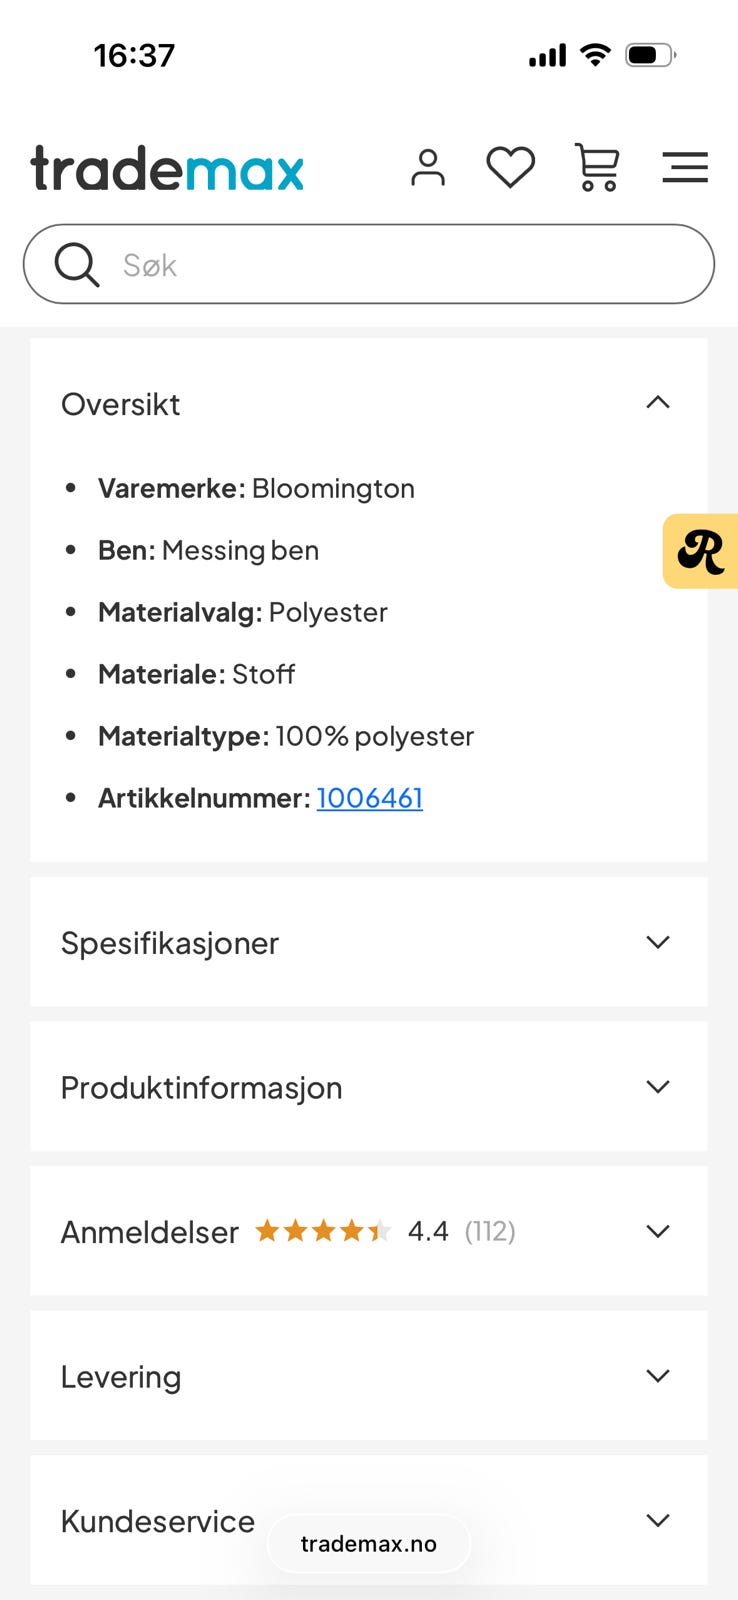Tap the search magnifier icon
This screenshot has width=738, height=1600.
click(76, 265)
